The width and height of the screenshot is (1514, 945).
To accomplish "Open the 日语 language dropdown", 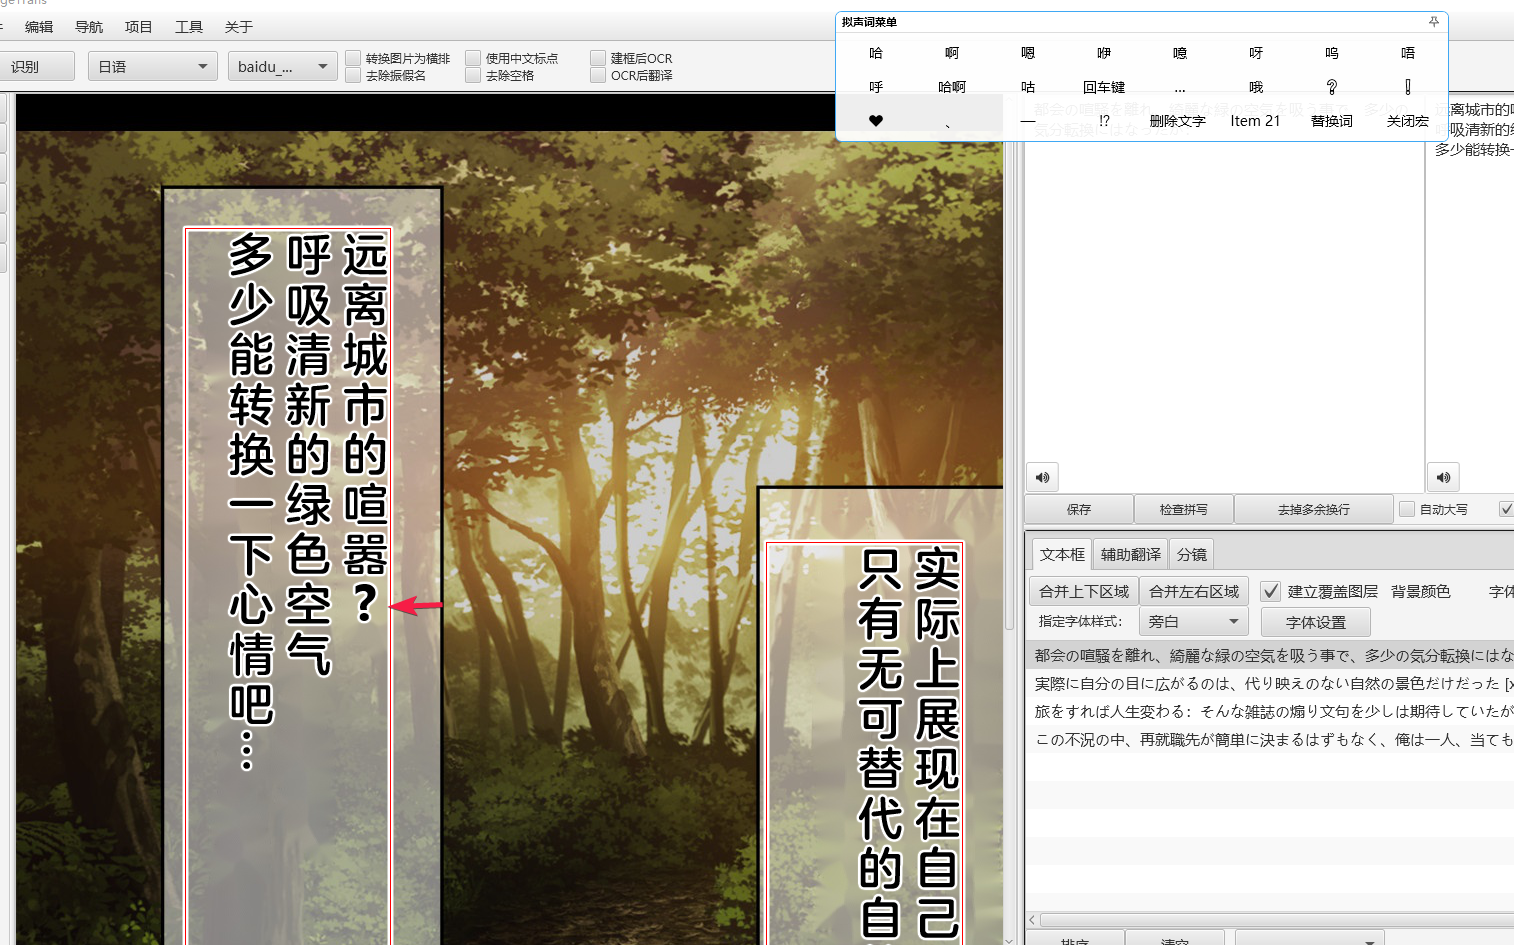I will pos(153,66).
